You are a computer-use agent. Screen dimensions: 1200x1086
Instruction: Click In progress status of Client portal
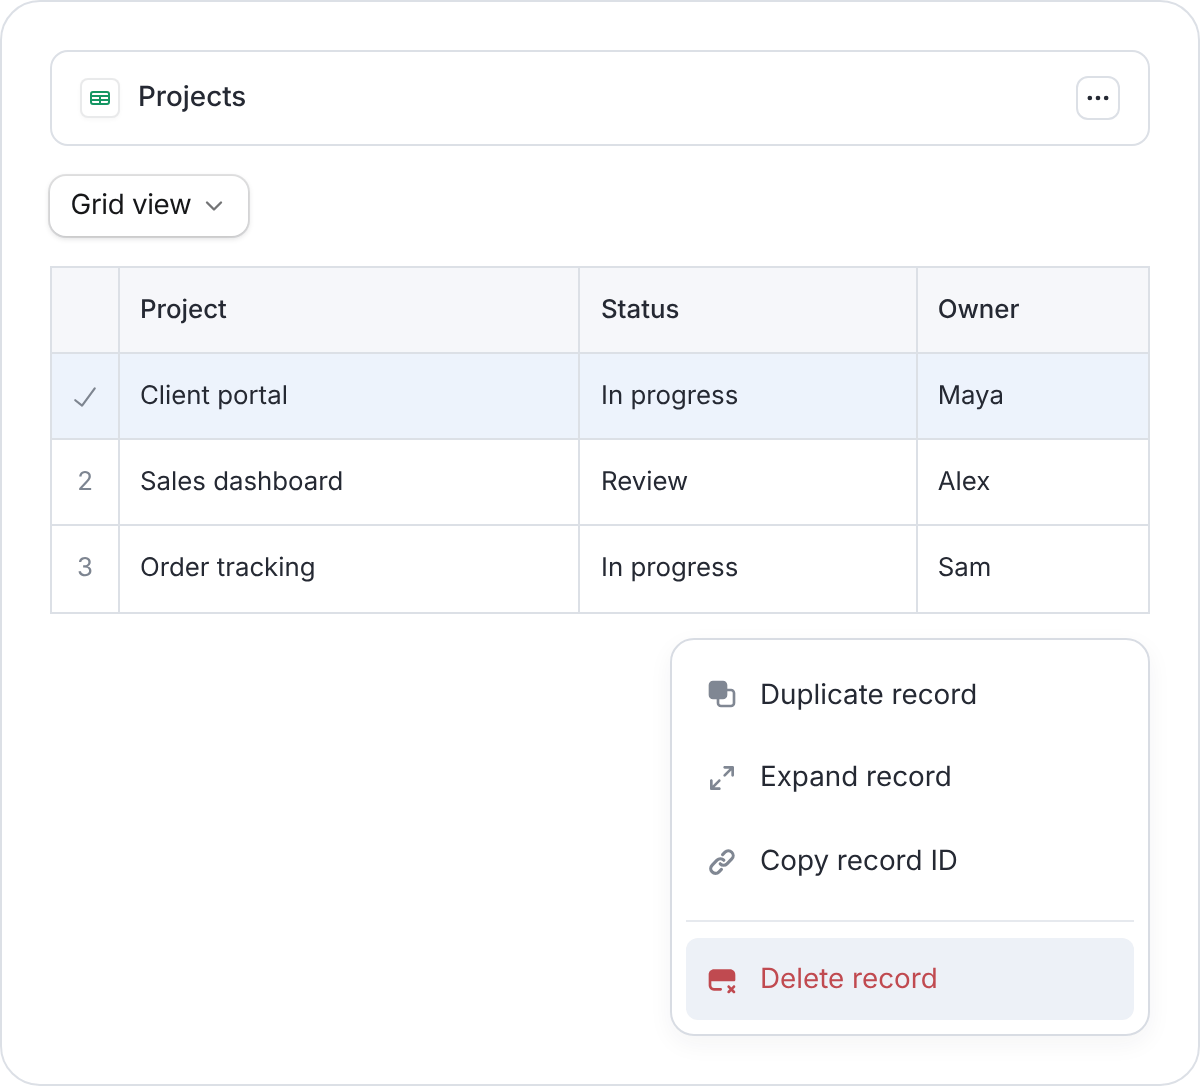[x=748, y=396]
